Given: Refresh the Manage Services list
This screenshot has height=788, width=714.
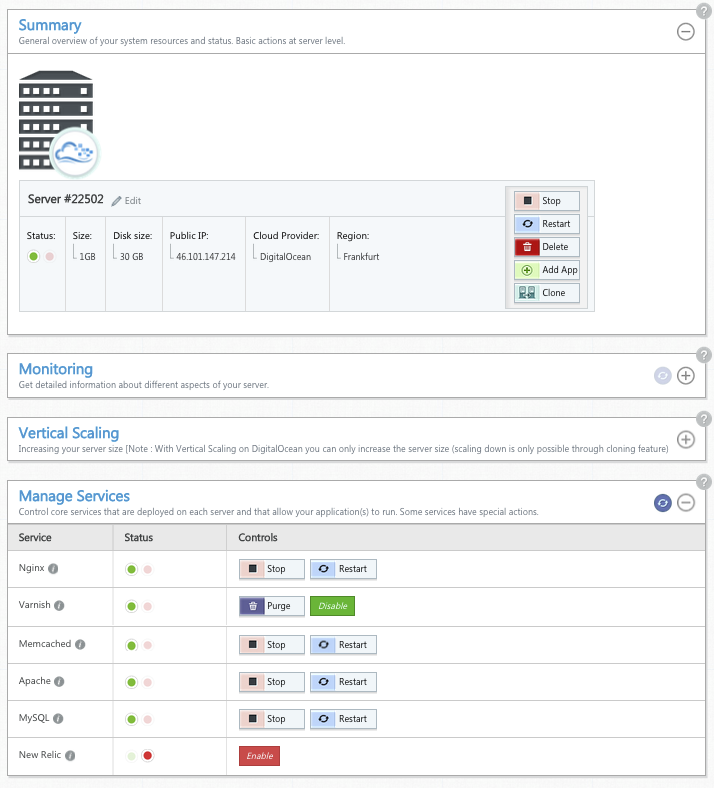Looking at the screenshot, I should [x=663, y=503].
